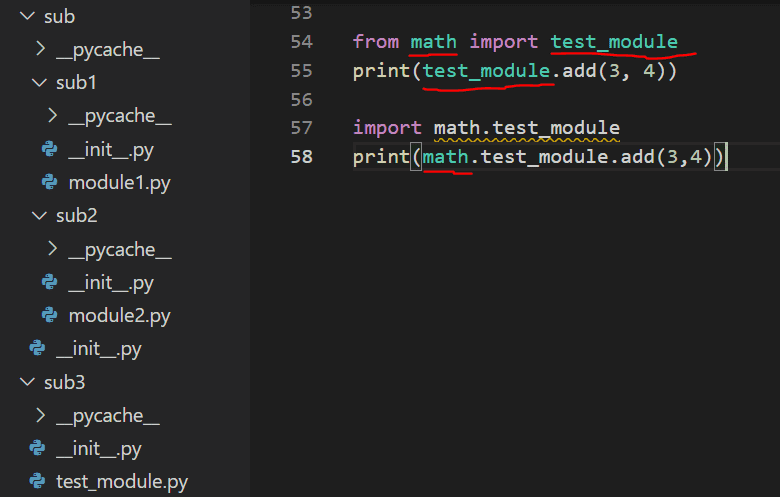The width and height of the screenshot is (780, 497).
Task: Open module1.py file
Action: point(119,183)
